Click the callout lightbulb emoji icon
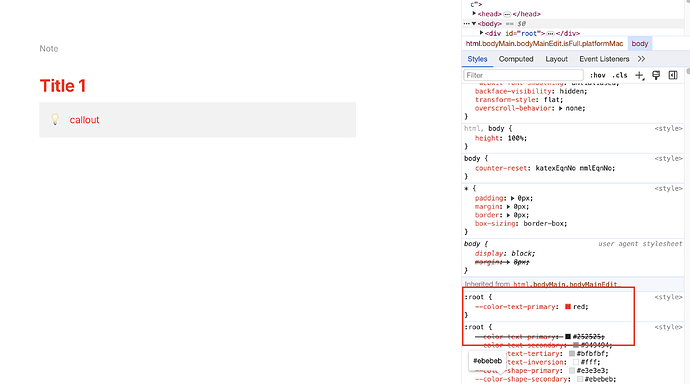 tap(55, 119)
